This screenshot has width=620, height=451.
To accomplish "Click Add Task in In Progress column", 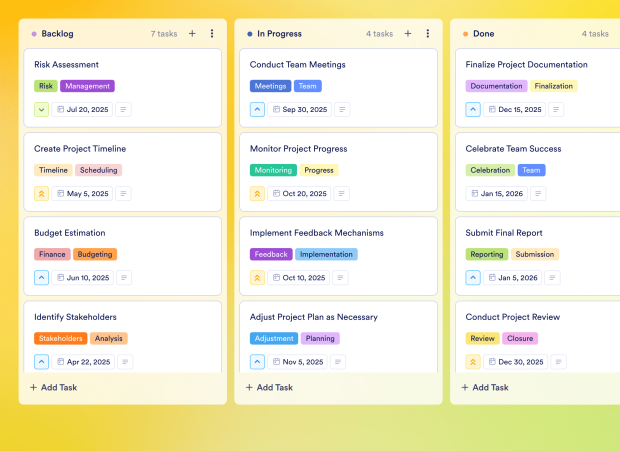I will point(269,387).
